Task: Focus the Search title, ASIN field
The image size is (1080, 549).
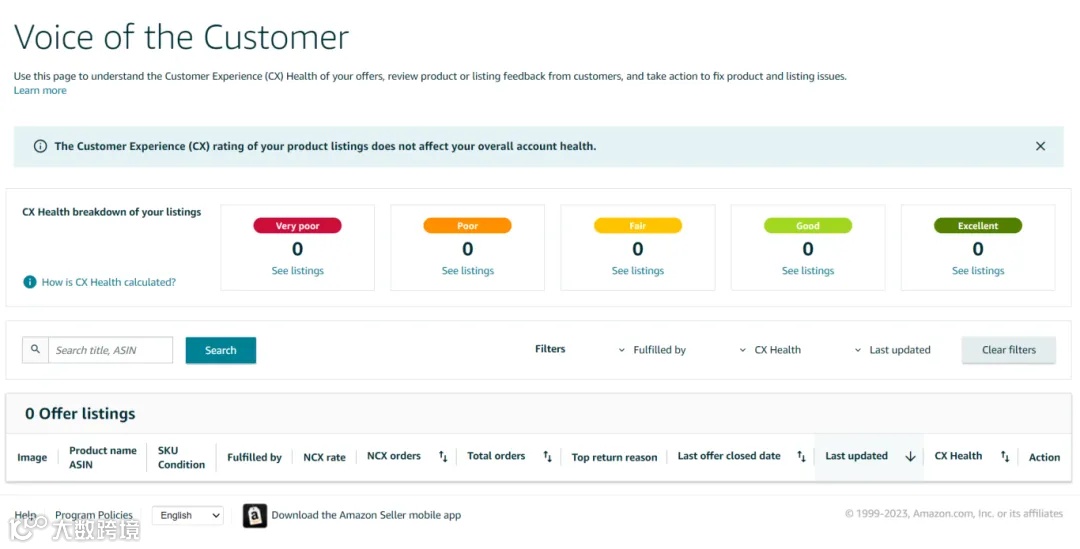Action: [x=110, y=350]
